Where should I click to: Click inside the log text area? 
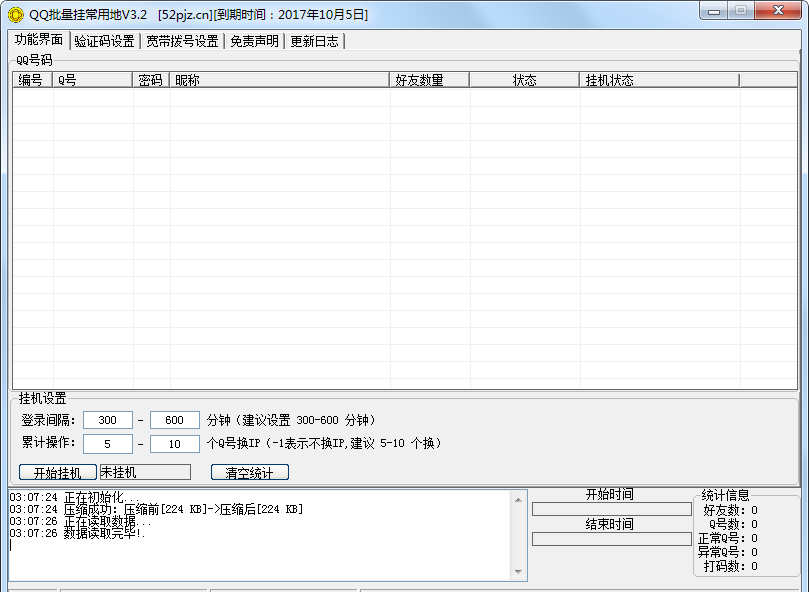(x=260, y=535)
